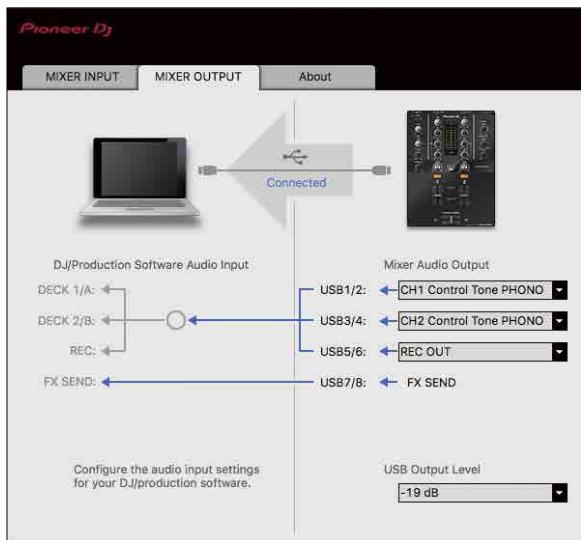Switch to the MIXER INPUT tab
The width and height of the screenshot is (581, 540).
[81, 77]
